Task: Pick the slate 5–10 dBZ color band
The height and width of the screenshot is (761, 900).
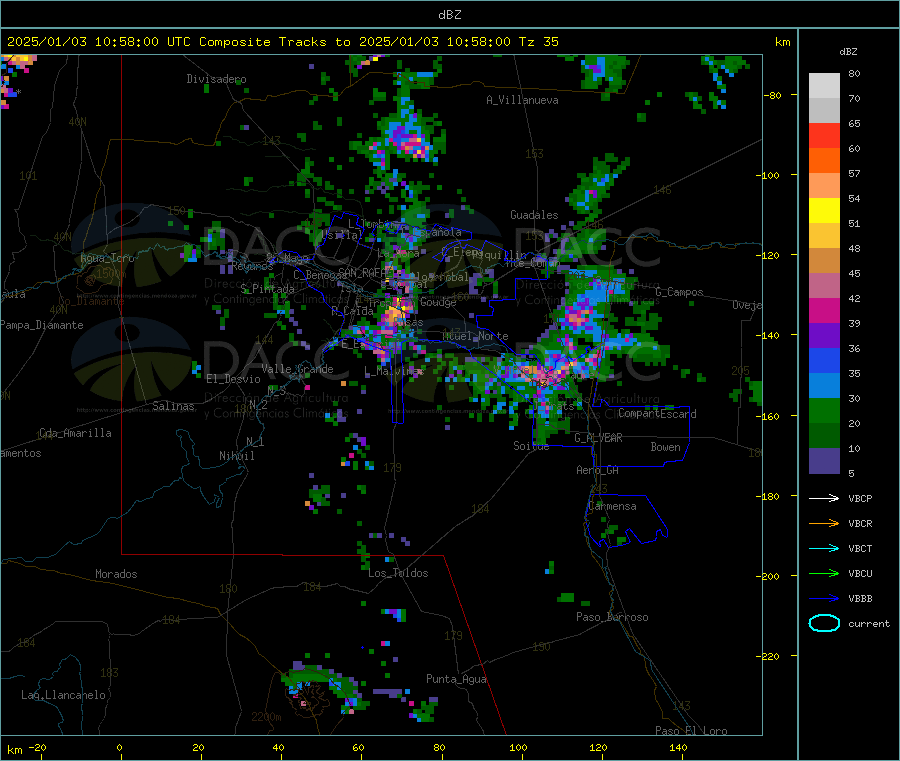Action: pyautogui.click(x=824, y=461)
